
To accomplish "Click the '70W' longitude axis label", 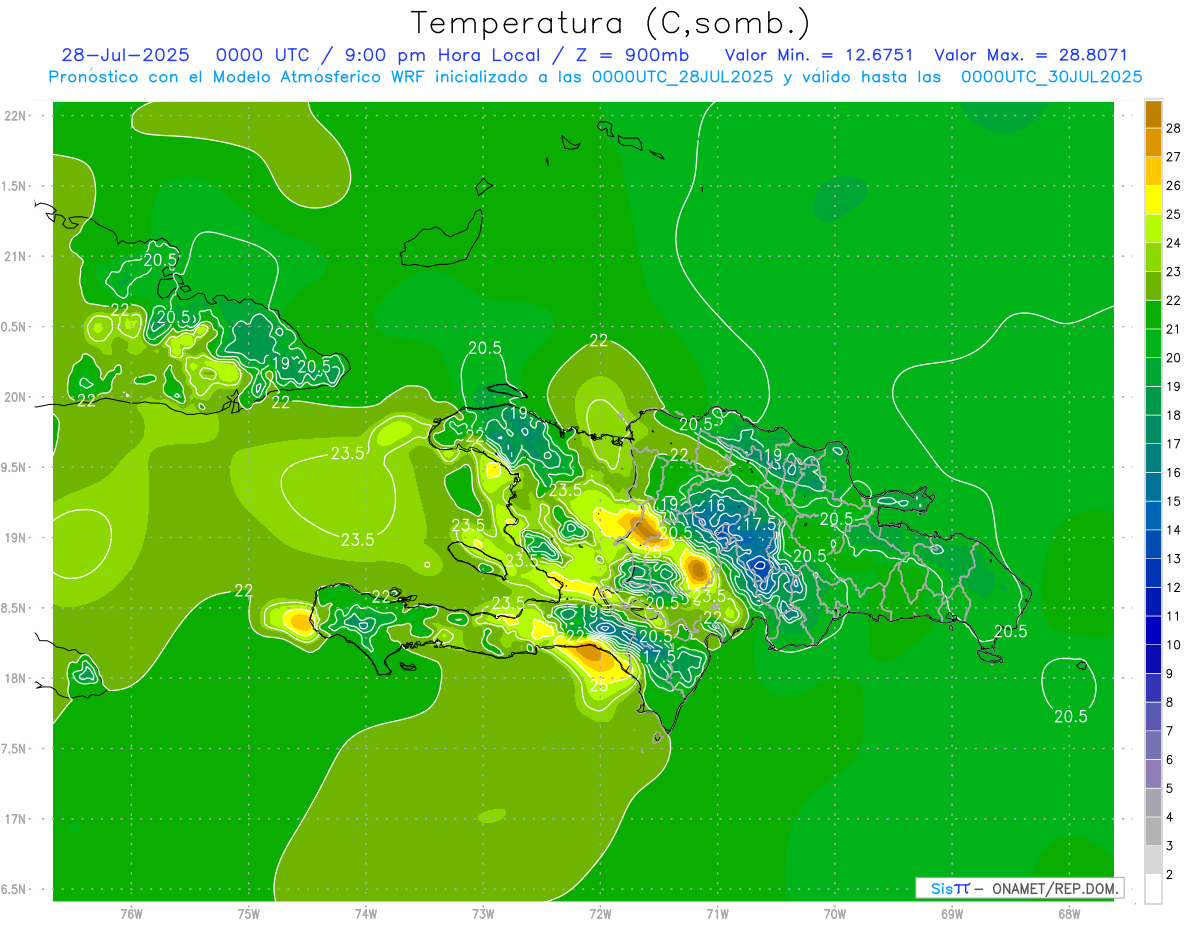I will coord(835,914).
